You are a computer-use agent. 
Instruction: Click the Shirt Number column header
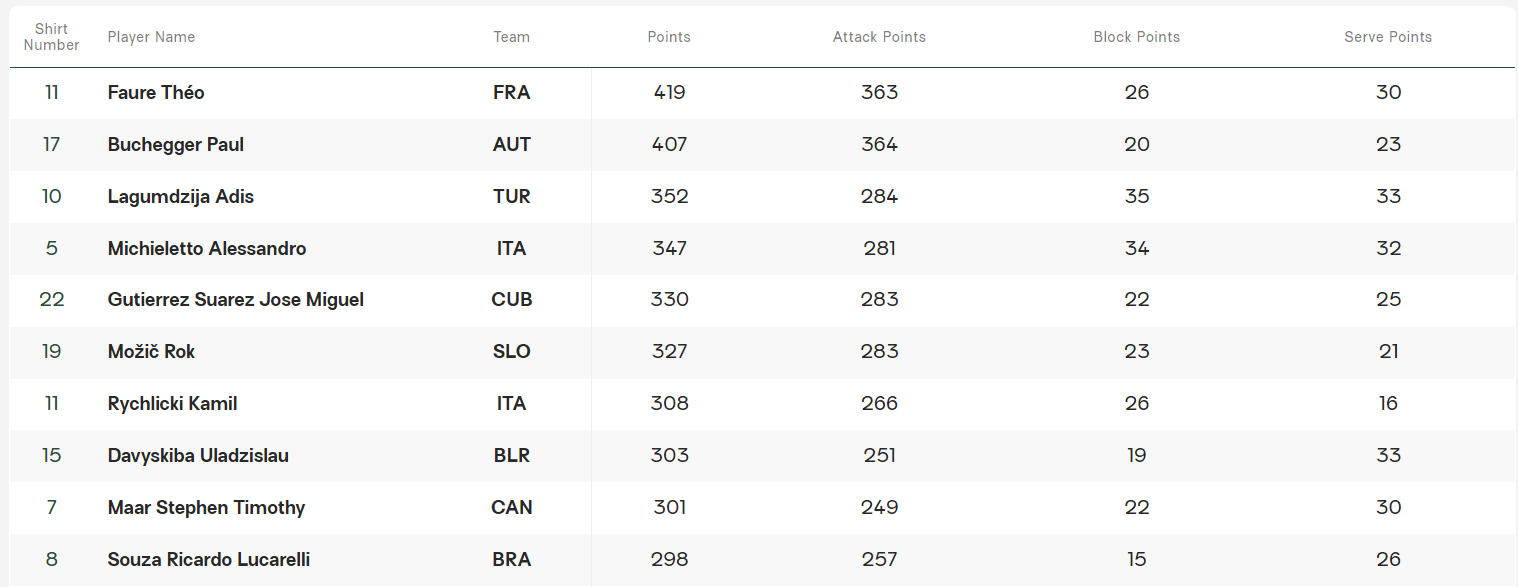pyautogui.click(x=52, y=37)
